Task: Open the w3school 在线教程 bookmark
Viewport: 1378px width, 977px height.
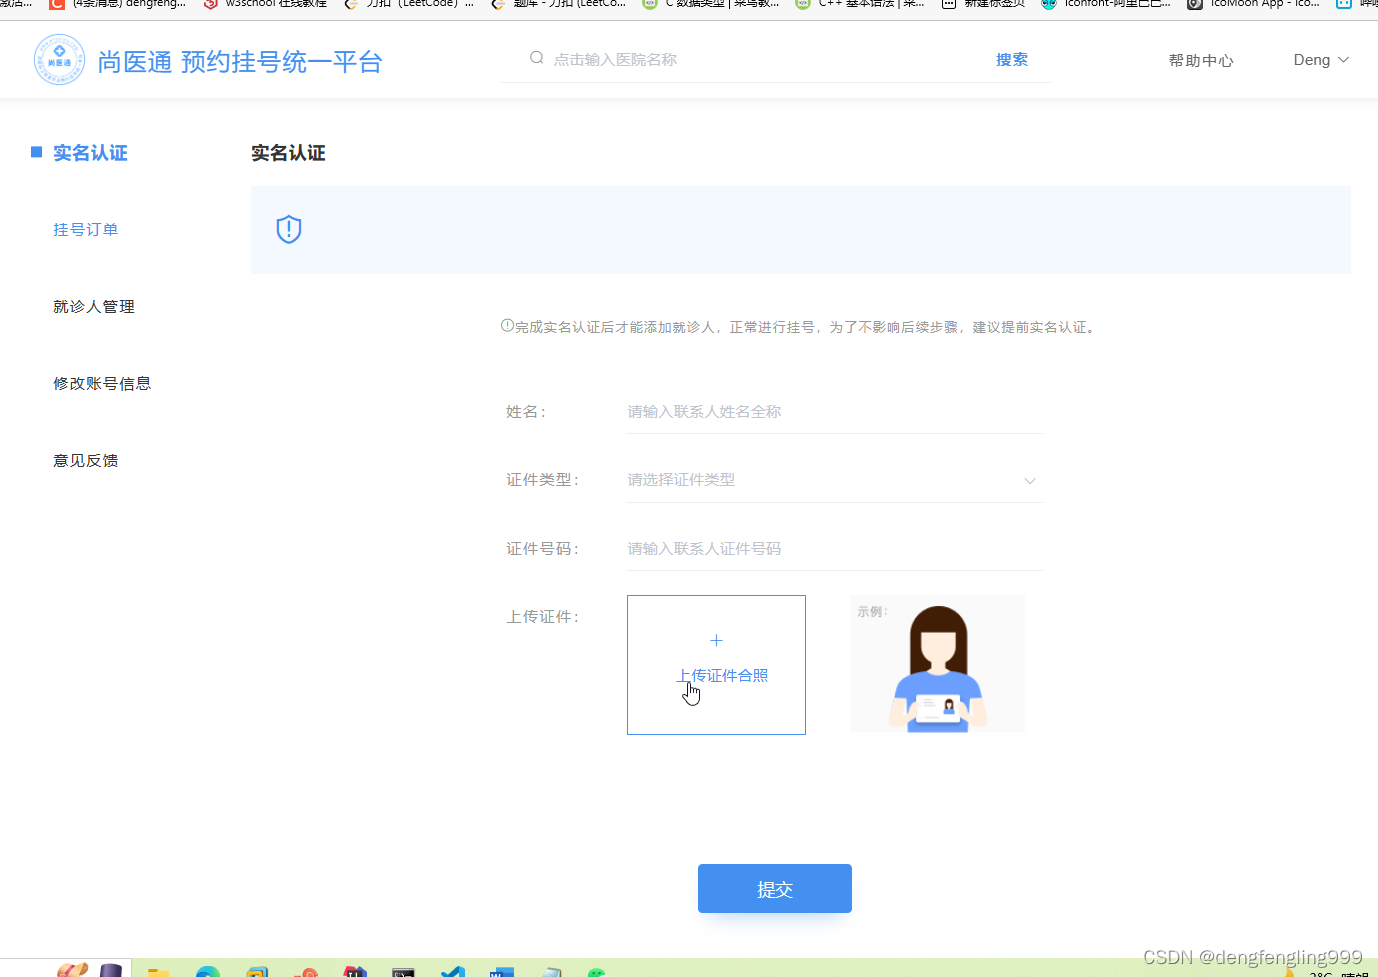Action: 266,4
